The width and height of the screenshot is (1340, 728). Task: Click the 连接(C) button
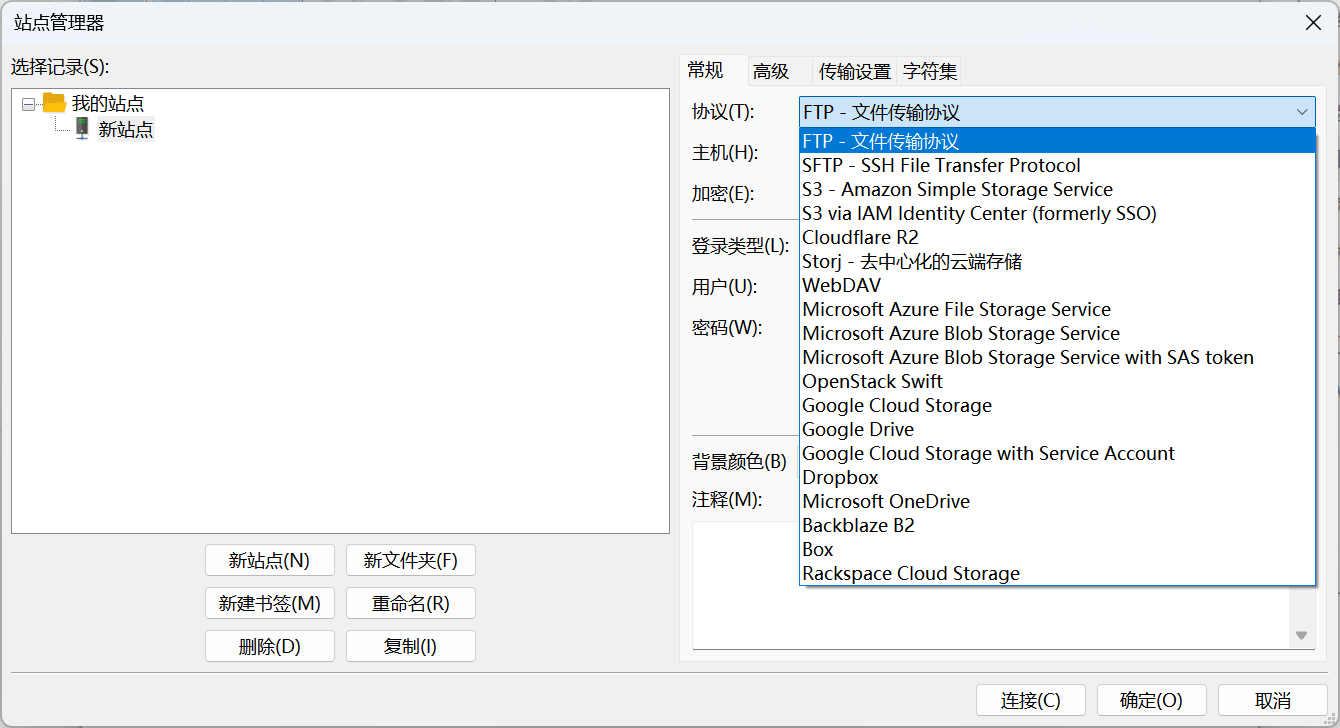pos(1031,700)
